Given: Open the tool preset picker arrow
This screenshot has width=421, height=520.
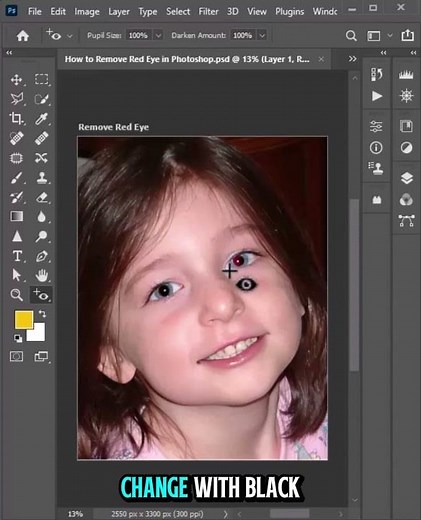Looking at the screenshot, I should pyautogui.click(x=70, y=36).
